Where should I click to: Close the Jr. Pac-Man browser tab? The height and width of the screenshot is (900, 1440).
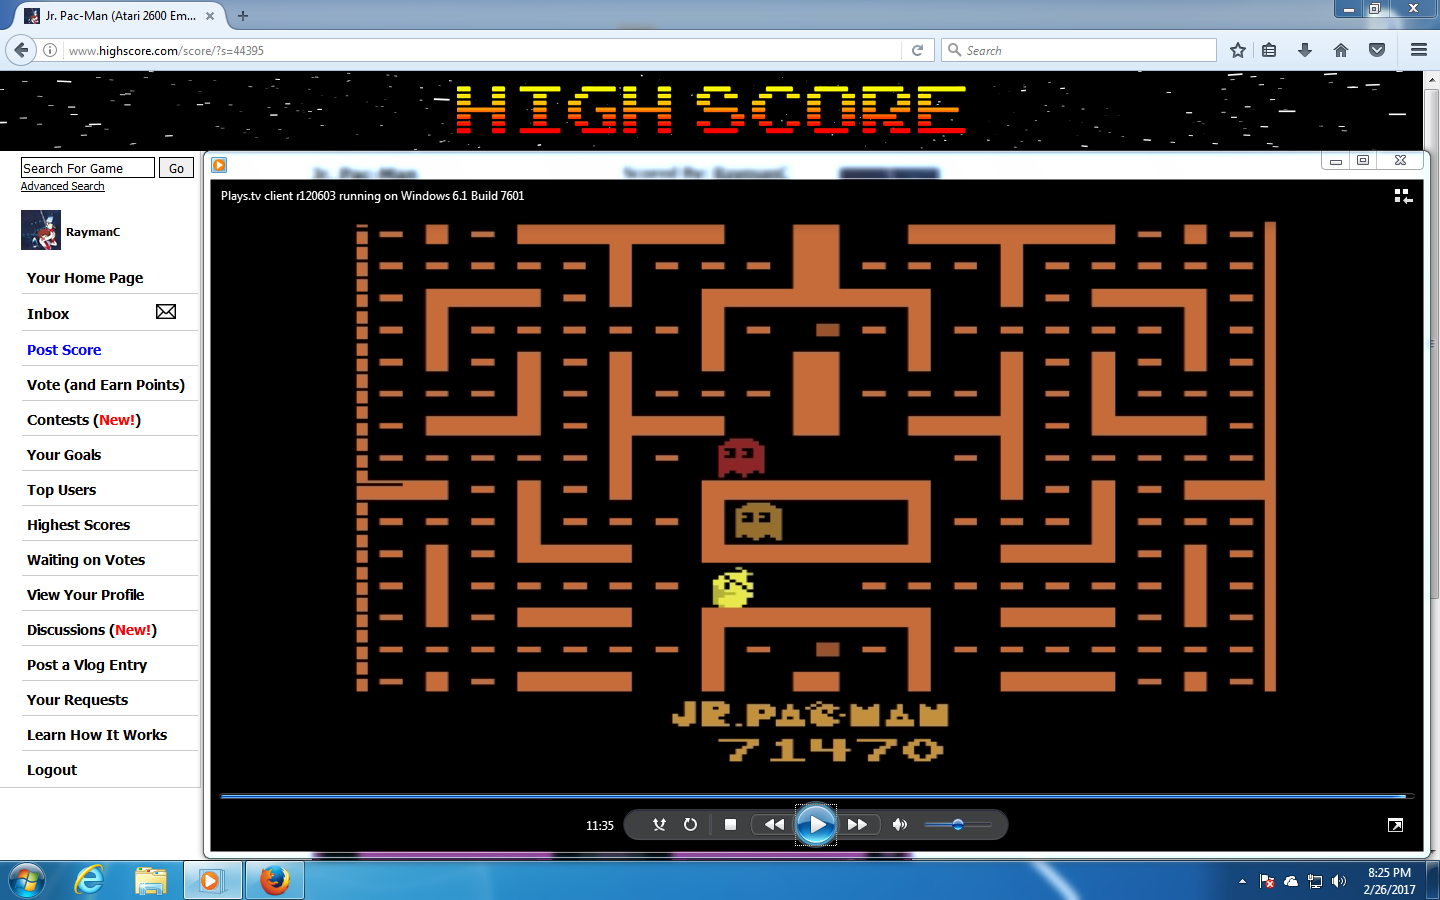[210, 16]
